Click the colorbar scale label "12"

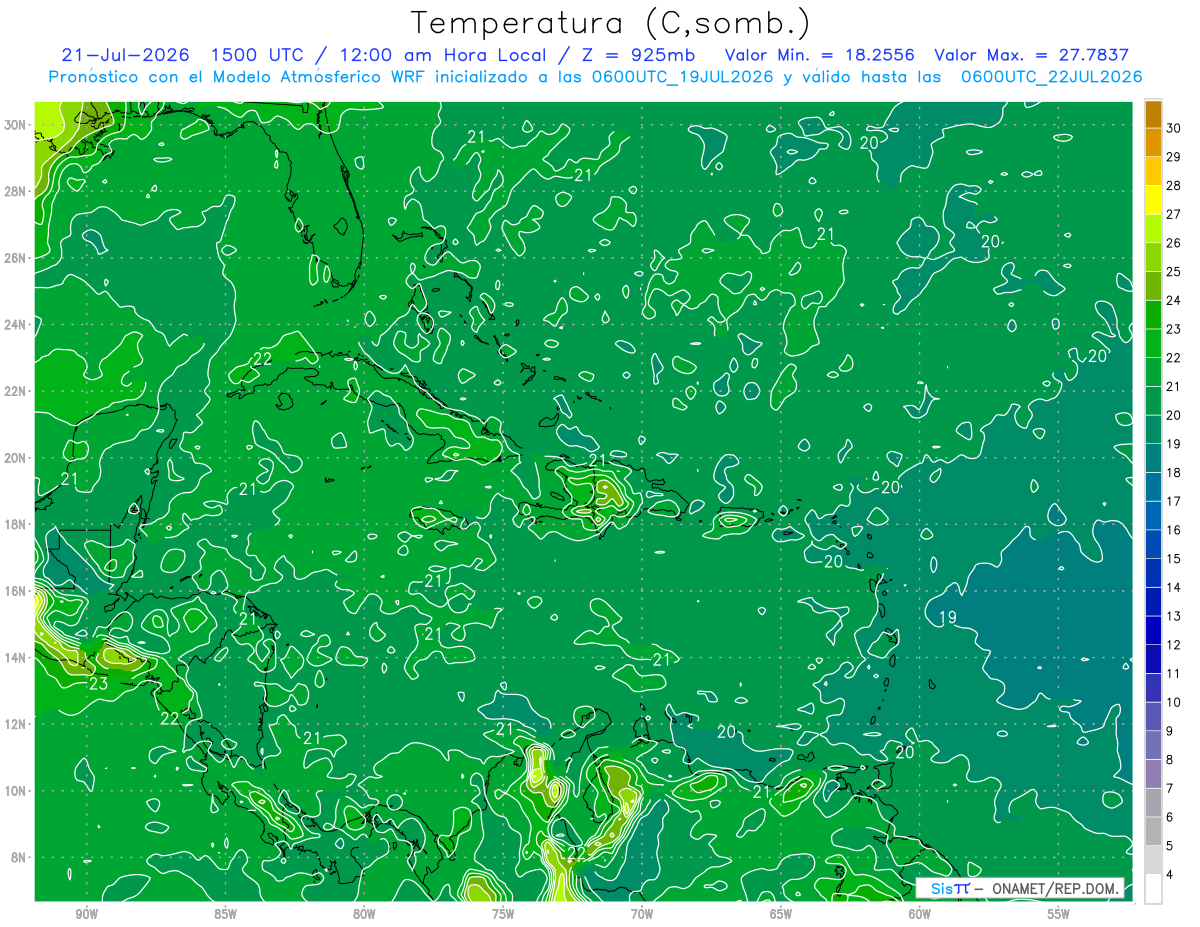coord(1174,645)
